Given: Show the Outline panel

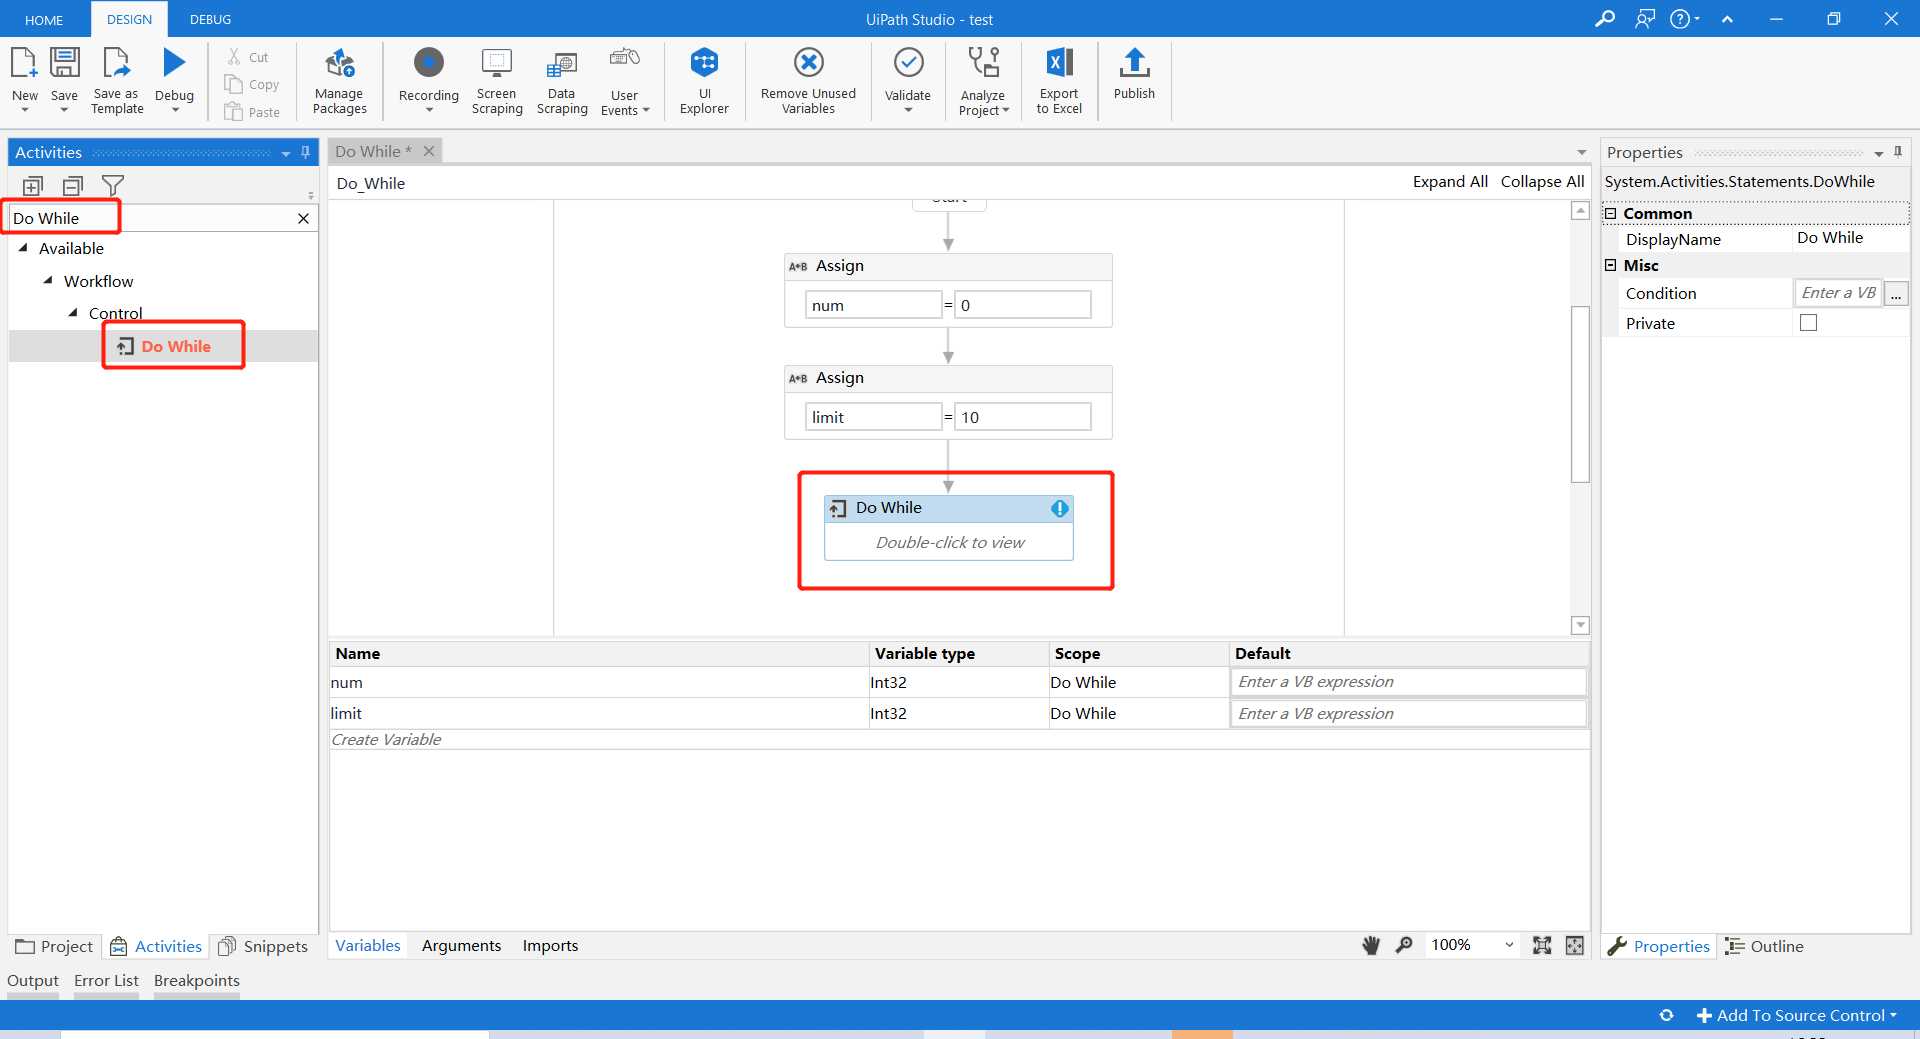Looking at the screenshot, I should 1764,946.
